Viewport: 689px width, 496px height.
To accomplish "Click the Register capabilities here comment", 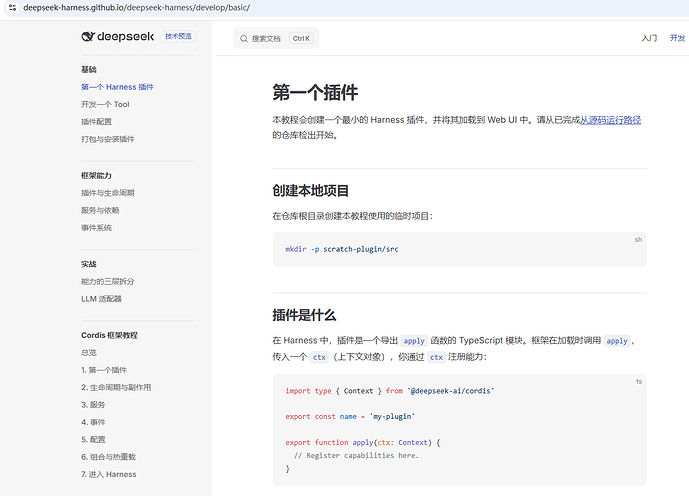I will pyautogui.click(x=356, y=456).
